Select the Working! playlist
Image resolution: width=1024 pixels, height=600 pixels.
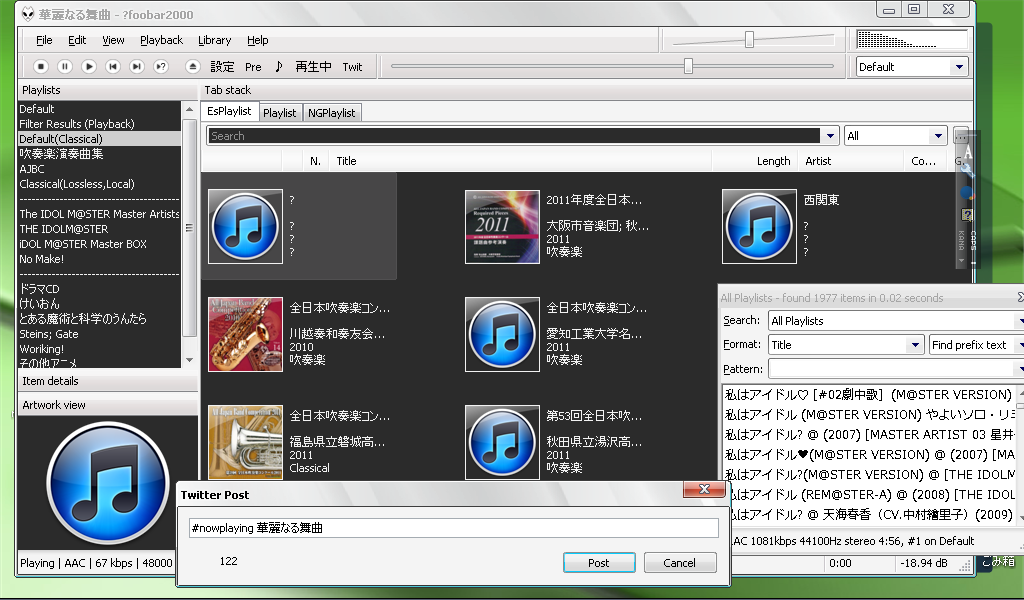click(99, 349)
